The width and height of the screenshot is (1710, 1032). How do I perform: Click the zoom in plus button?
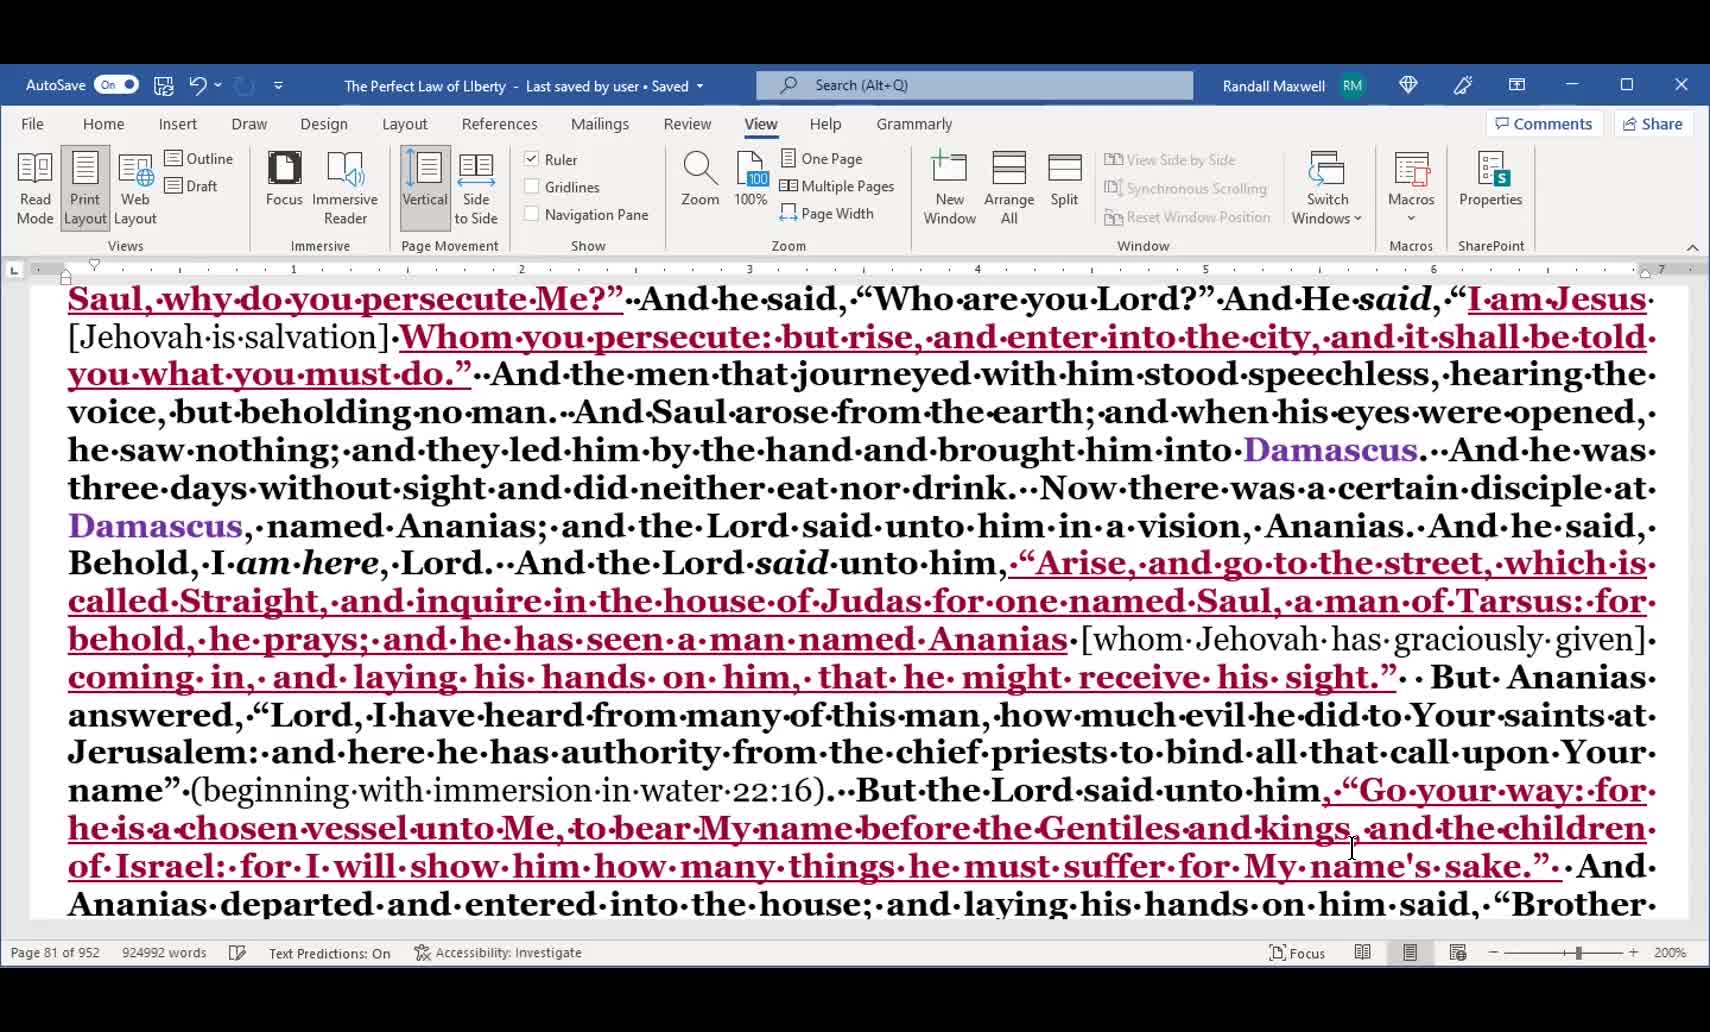click(1633, 953)
